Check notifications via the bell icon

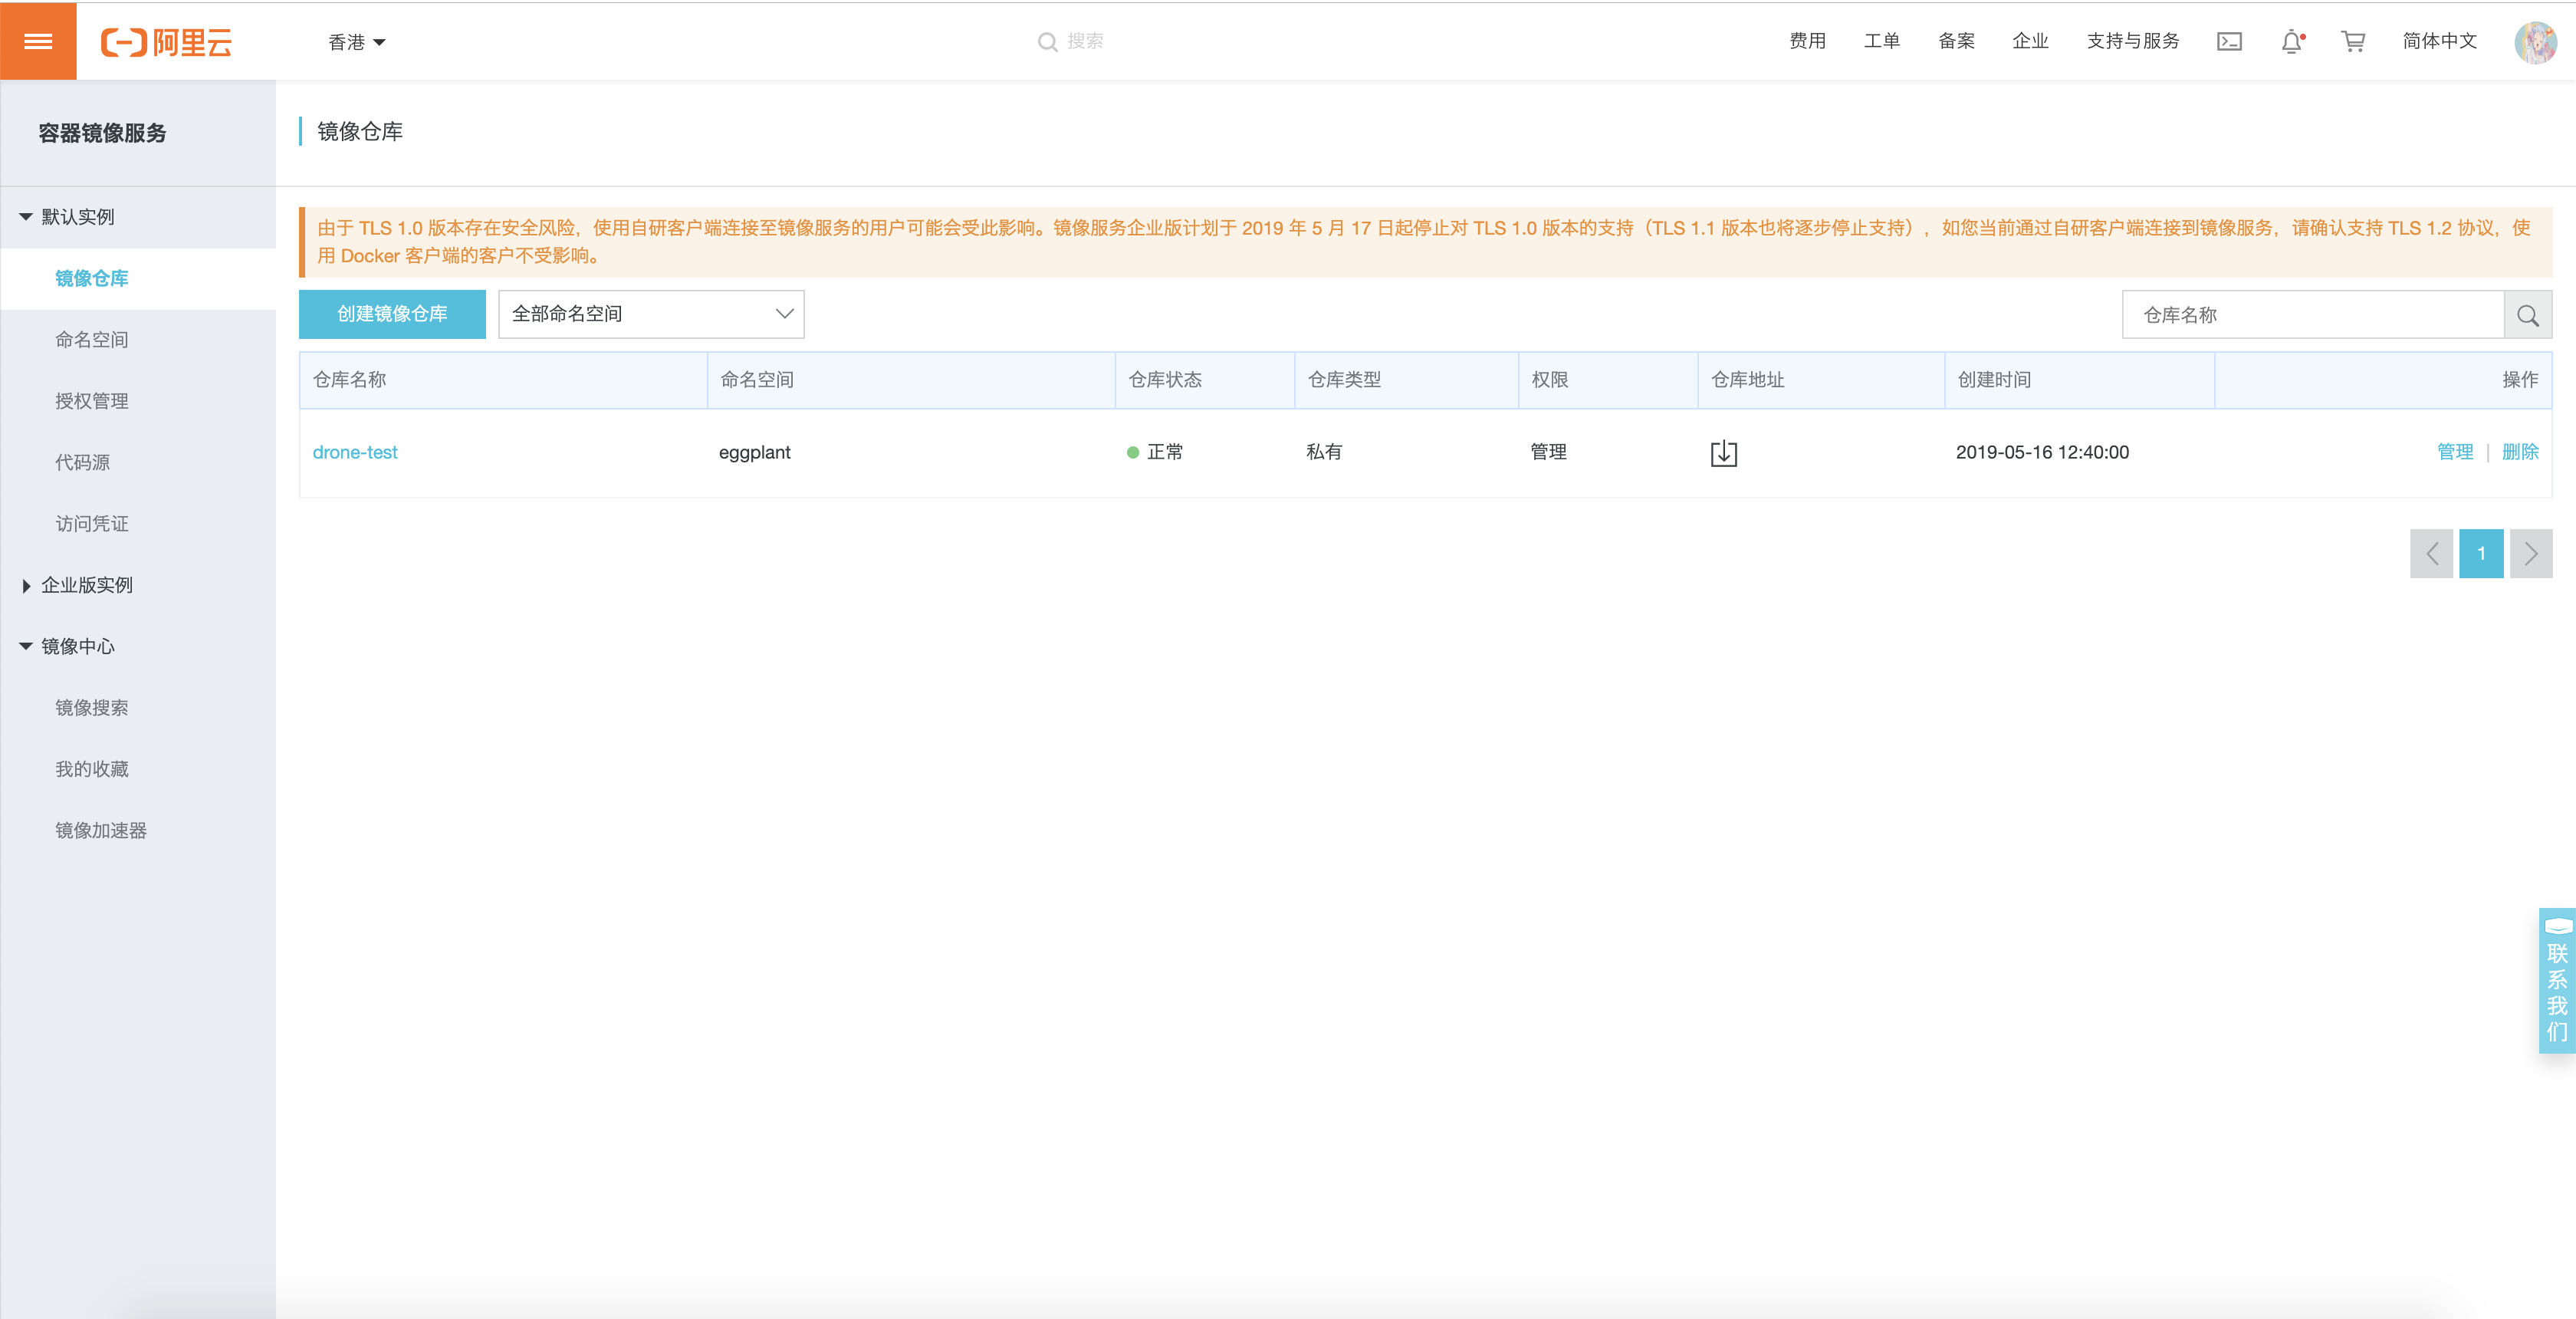pyautogui.click(x=2290, y=41)
